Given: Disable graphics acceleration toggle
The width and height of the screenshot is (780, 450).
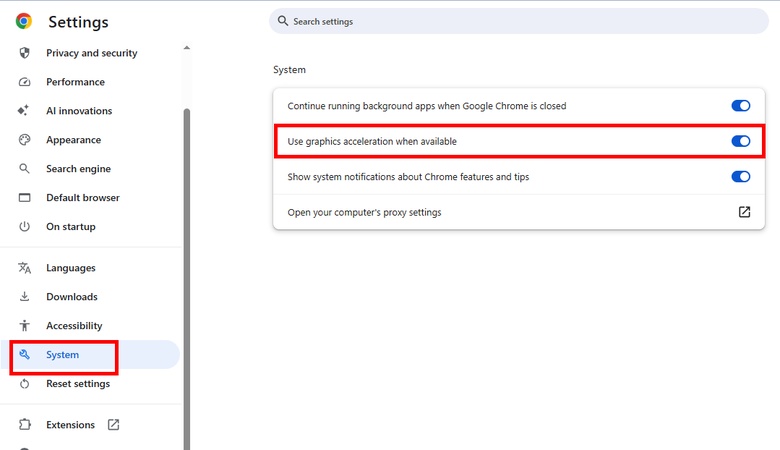Looking at the screenshot, I should pyautogui.click(x=741, y=141).
